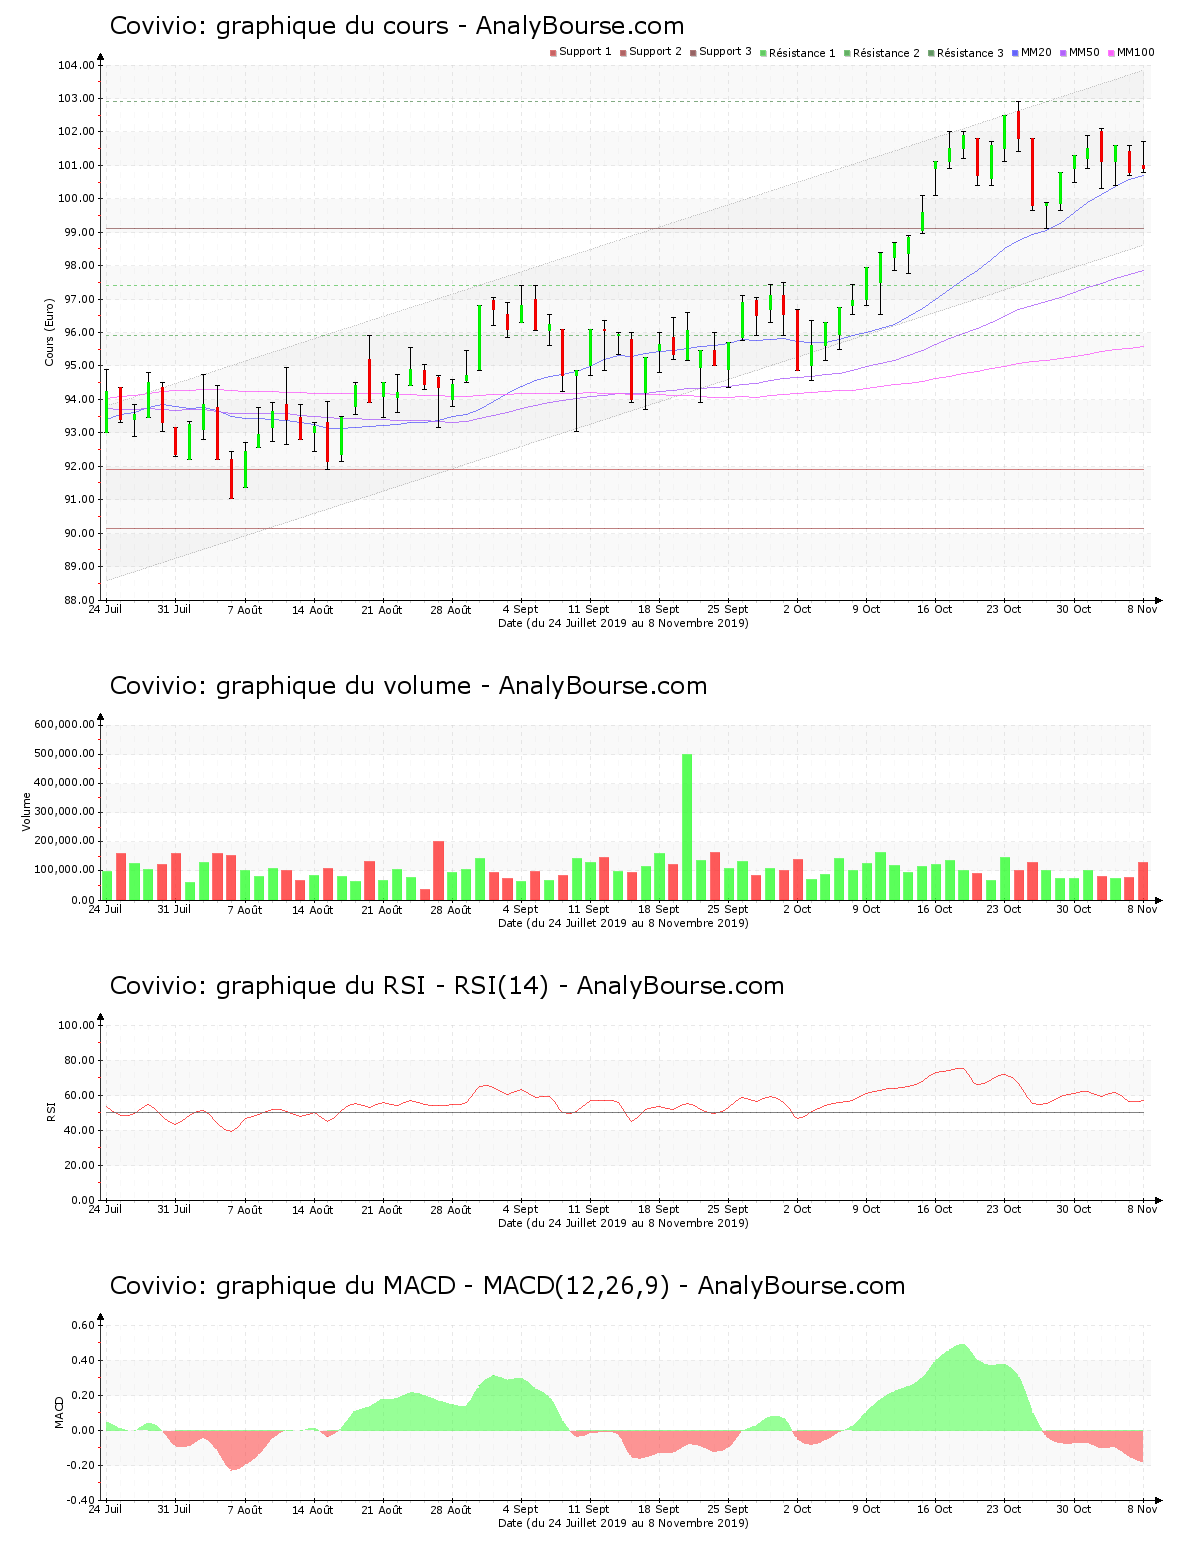This screenshot has height=1550, width=1200.
Task: Click the 20.00 value on the RSI axis
Action: pyautogui.click(x=80, y=1165)
